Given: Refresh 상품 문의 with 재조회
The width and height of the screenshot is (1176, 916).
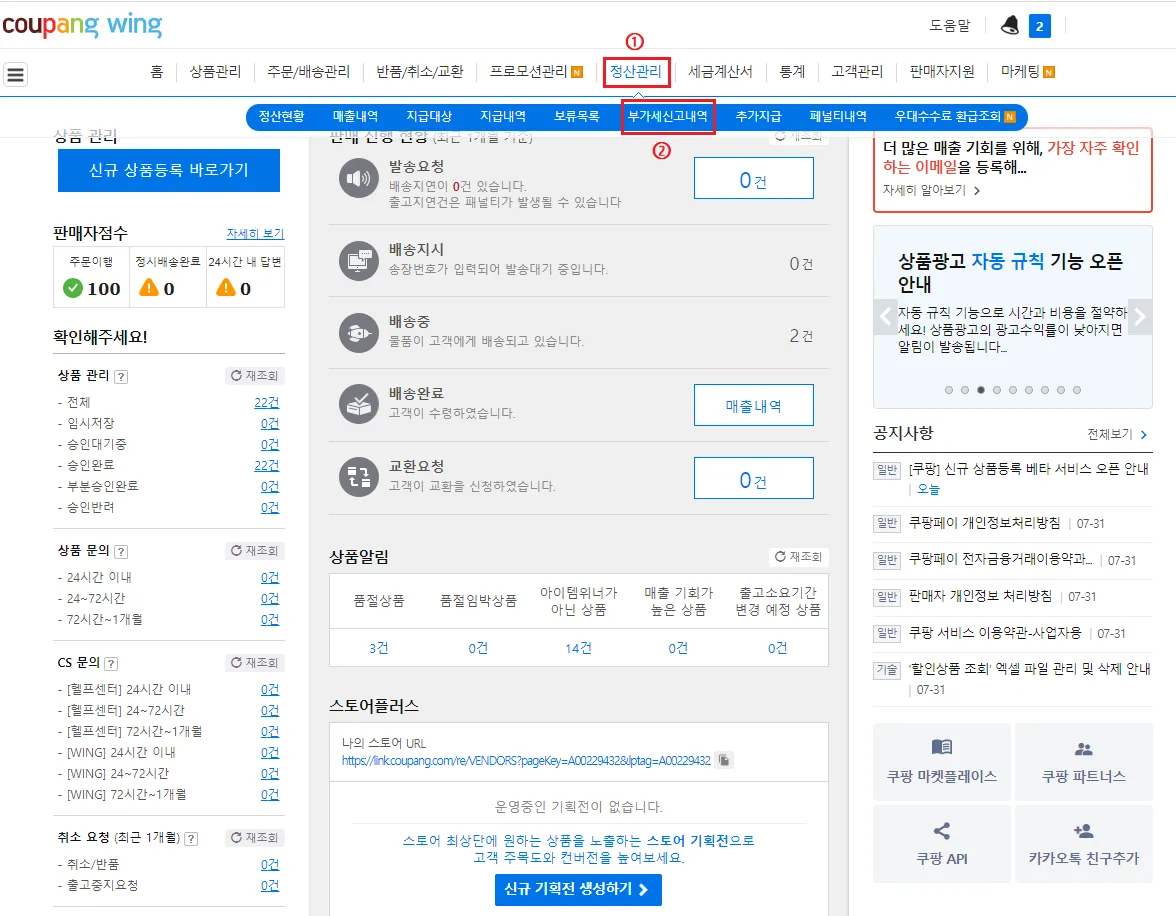Looking at the screenshot, I should click(254, 551).
